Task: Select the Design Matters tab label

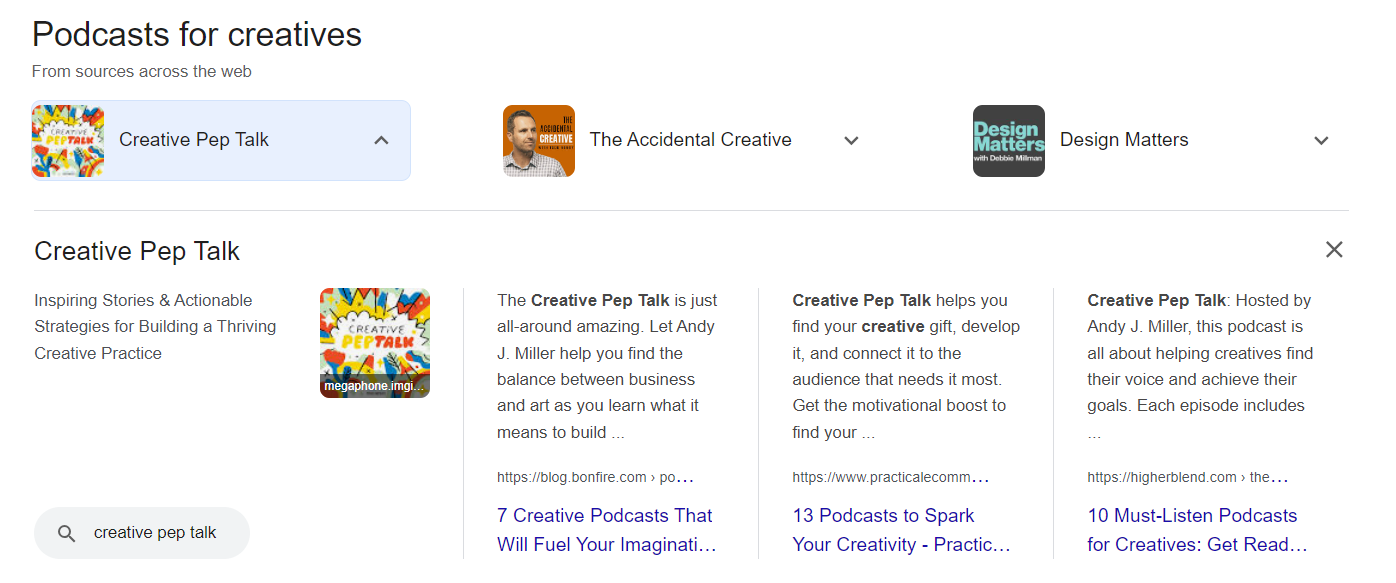Action: (1124, 140)
